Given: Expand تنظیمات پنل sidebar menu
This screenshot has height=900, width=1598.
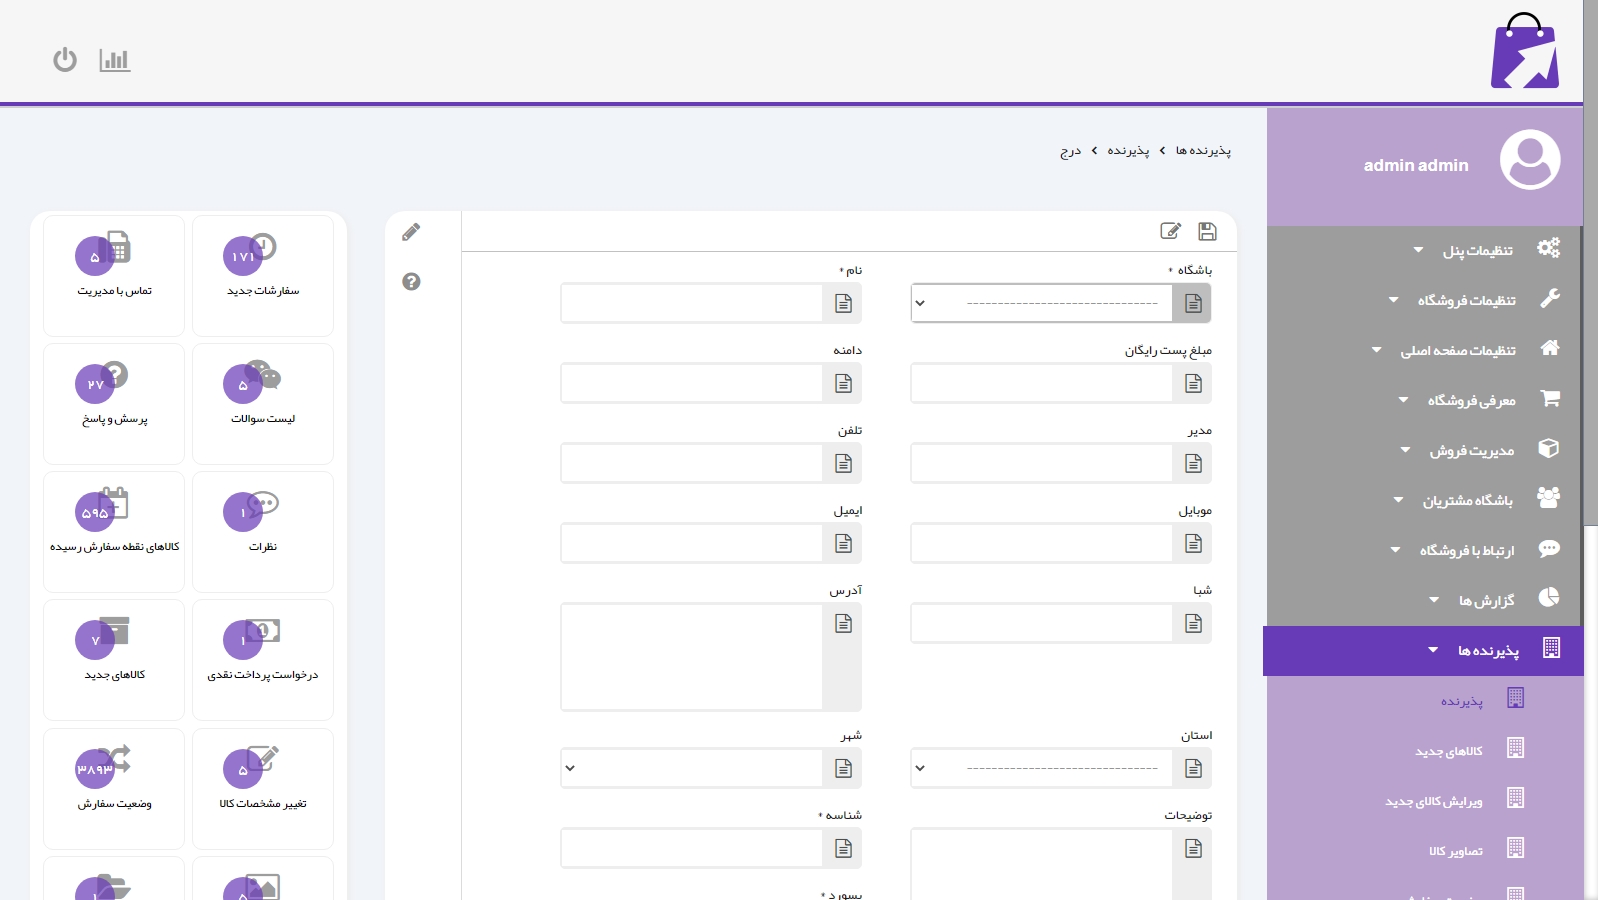Looking at the screenshot, I should click(x=1477, y=250).
